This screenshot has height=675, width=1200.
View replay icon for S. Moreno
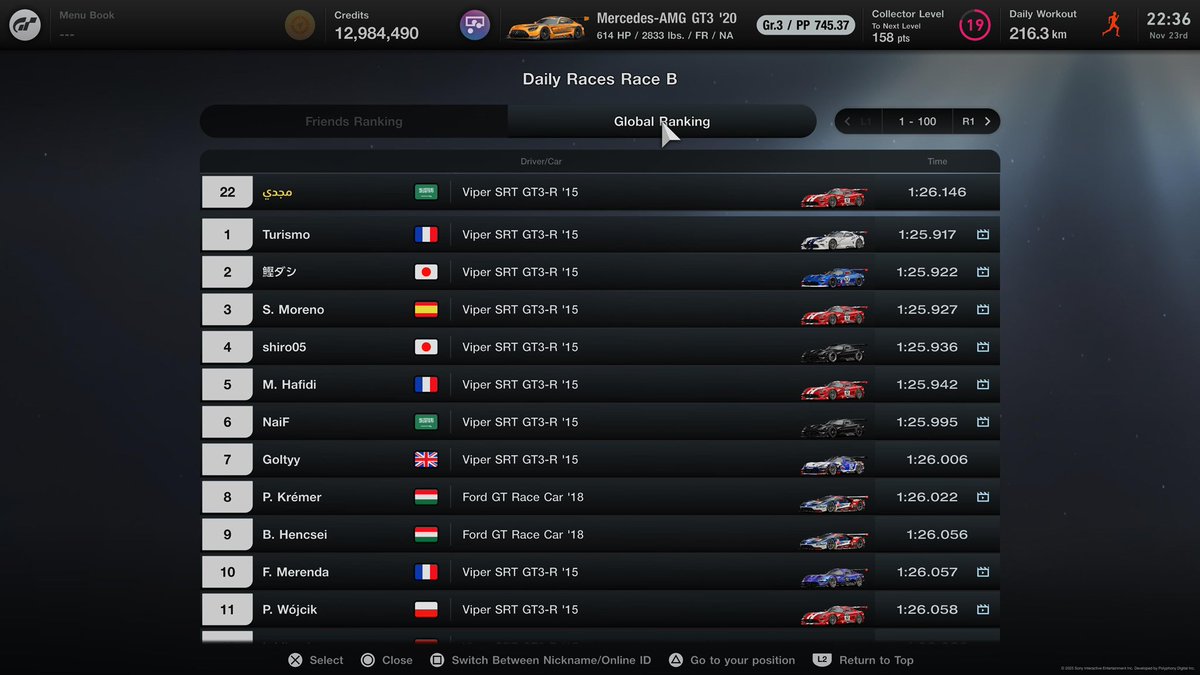[x=982, y=310]
